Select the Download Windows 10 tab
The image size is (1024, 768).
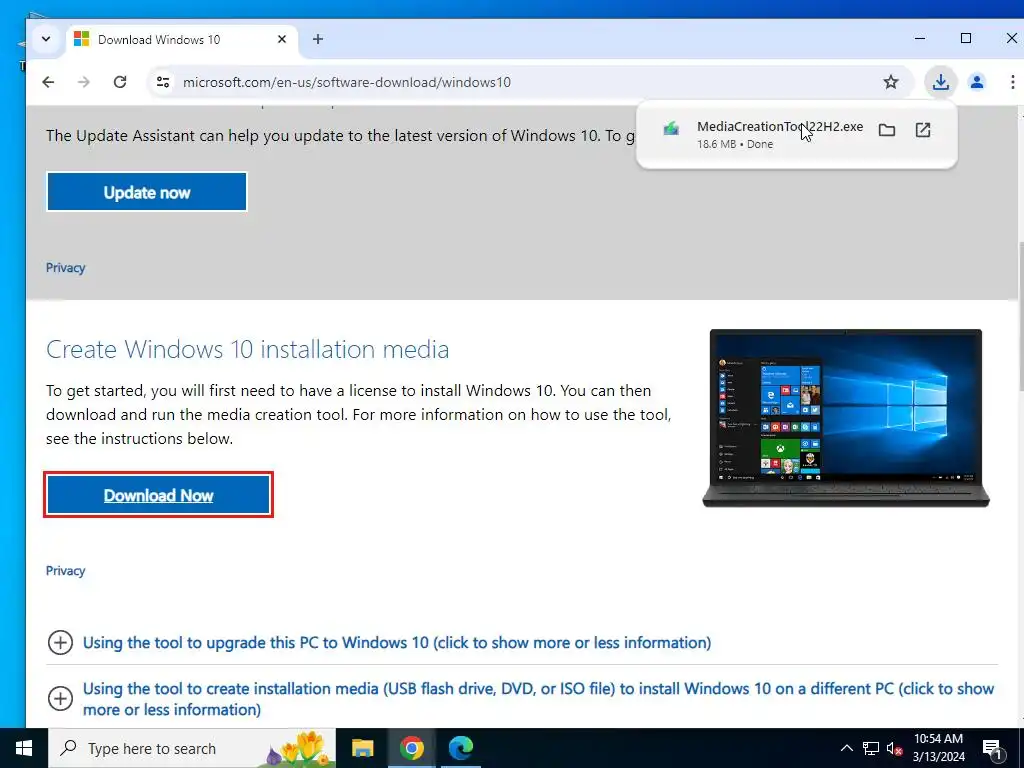pos(181,40)
